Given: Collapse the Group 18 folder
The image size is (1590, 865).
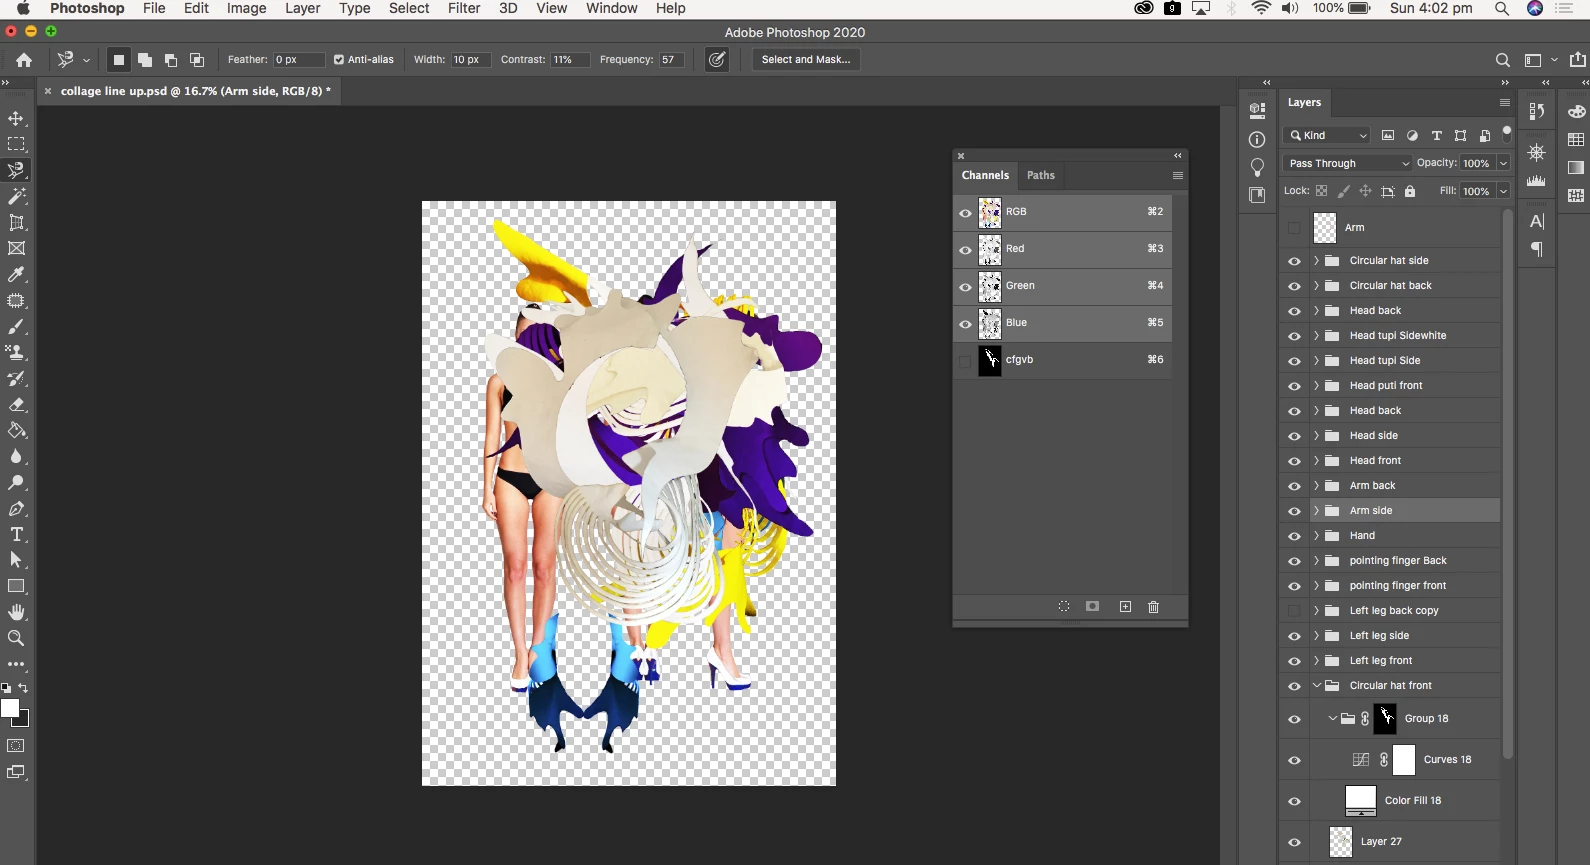Looking at the screenshot, I should 1332,719.
